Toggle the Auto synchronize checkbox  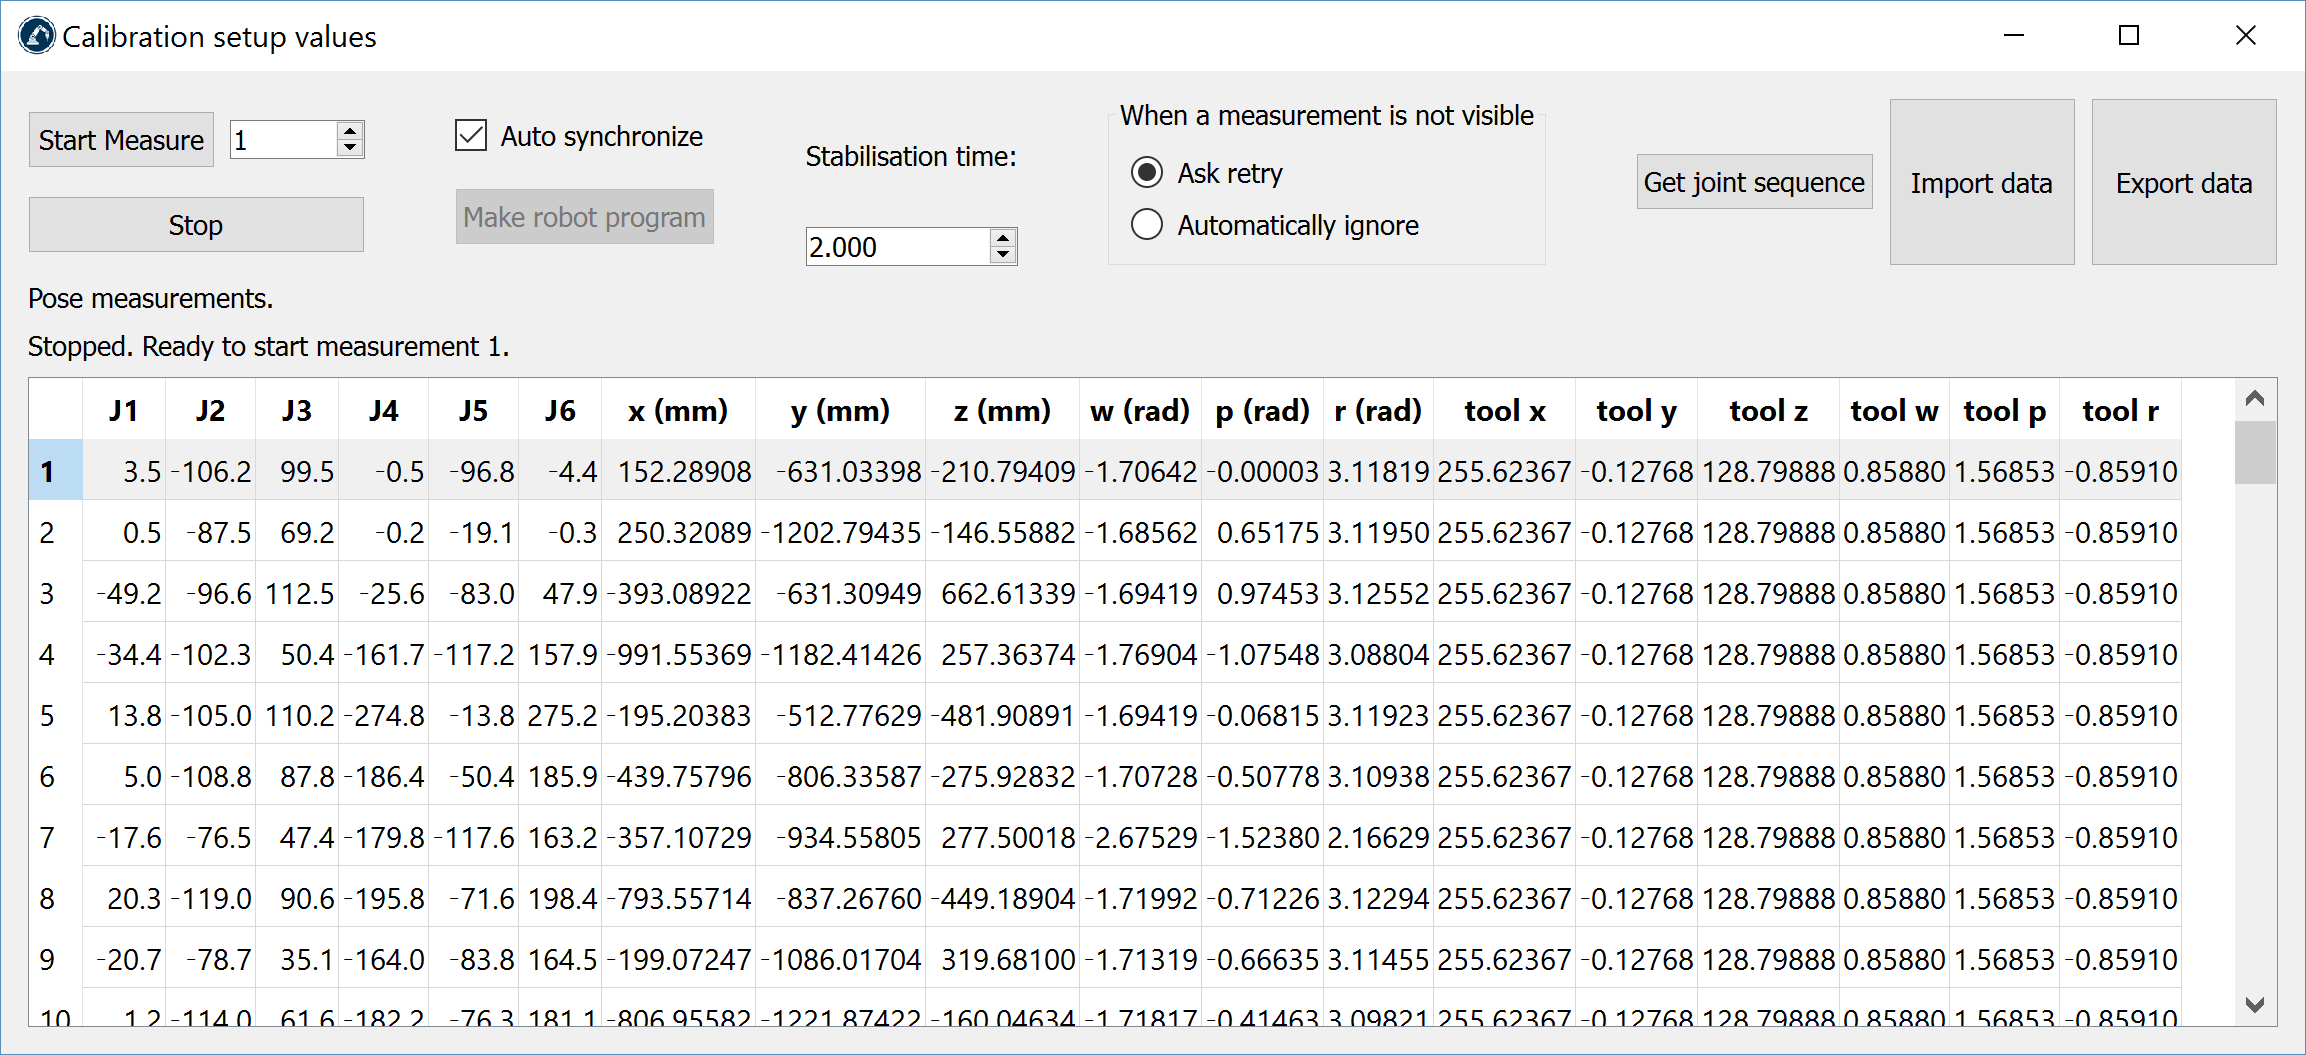(471, 136)
